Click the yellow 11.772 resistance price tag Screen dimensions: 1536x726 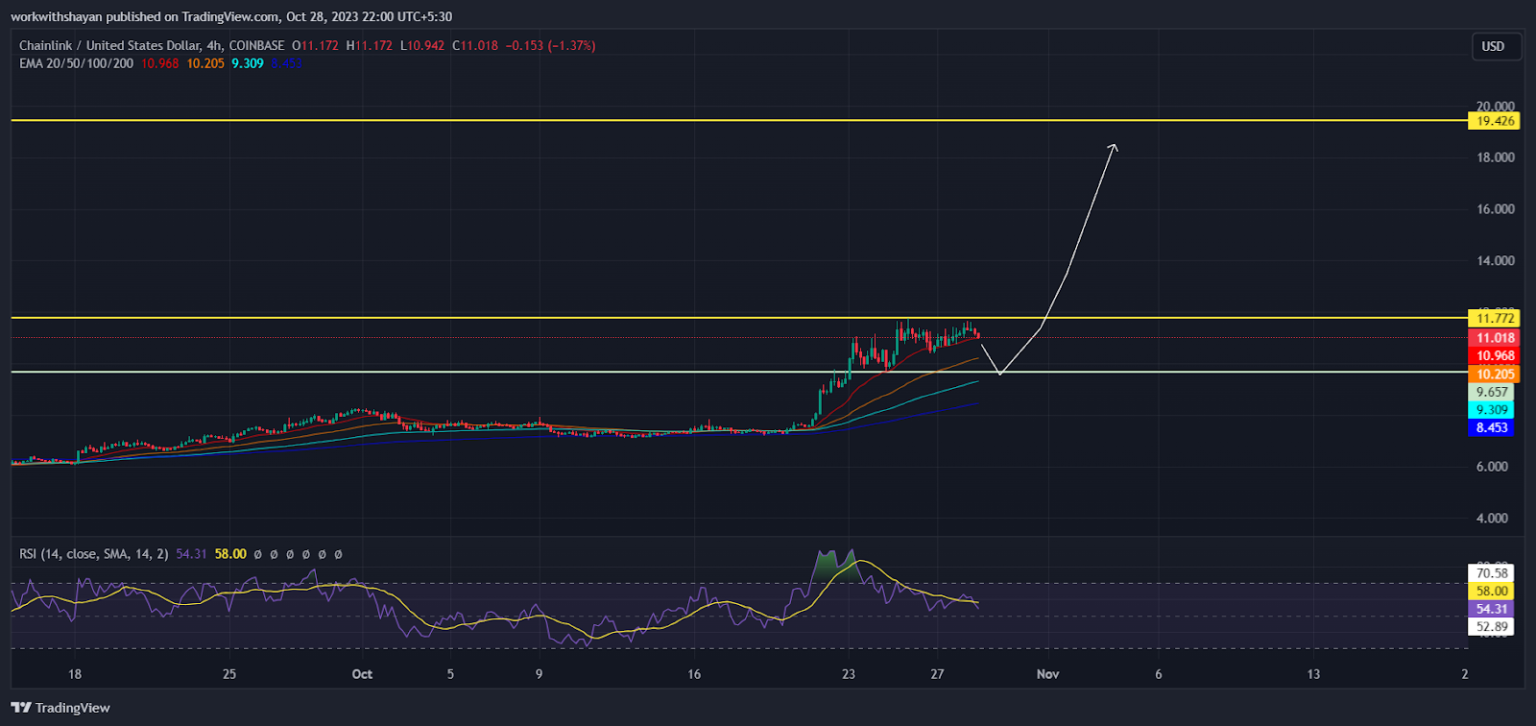point(1493,318)
